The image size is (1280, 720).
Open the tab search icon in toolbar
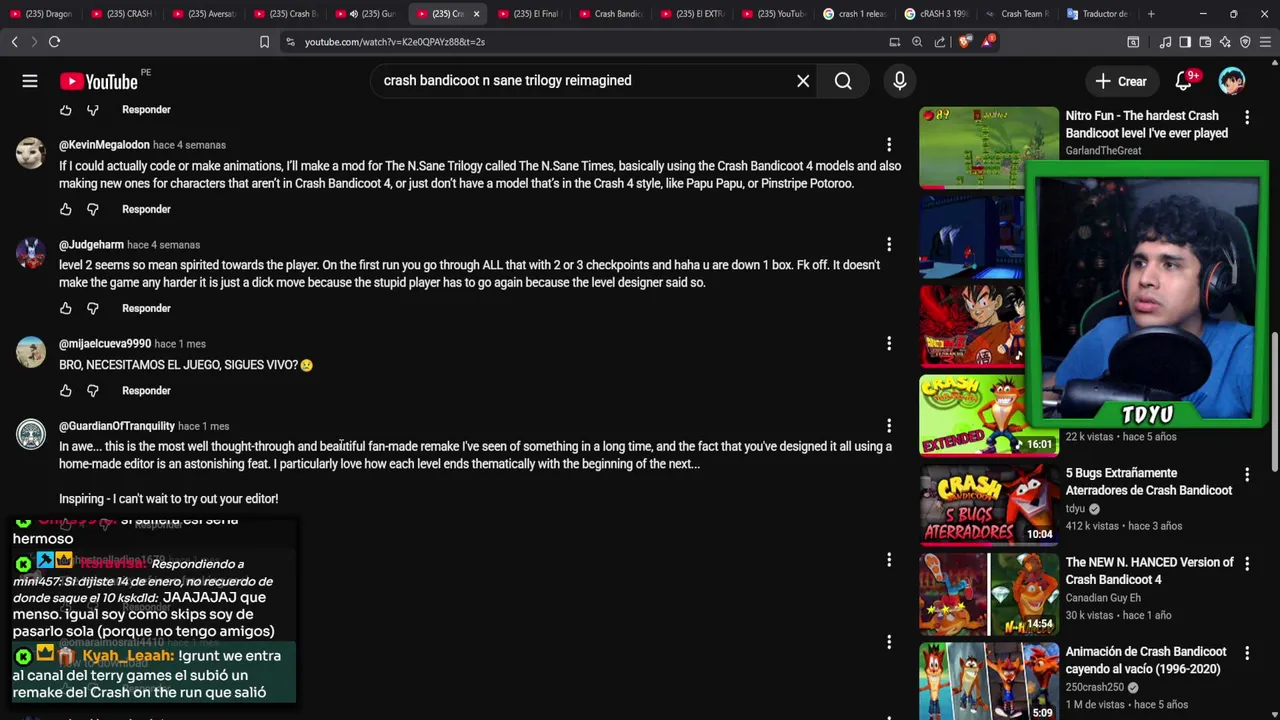pyautogui.click(x=1133, y=42)
